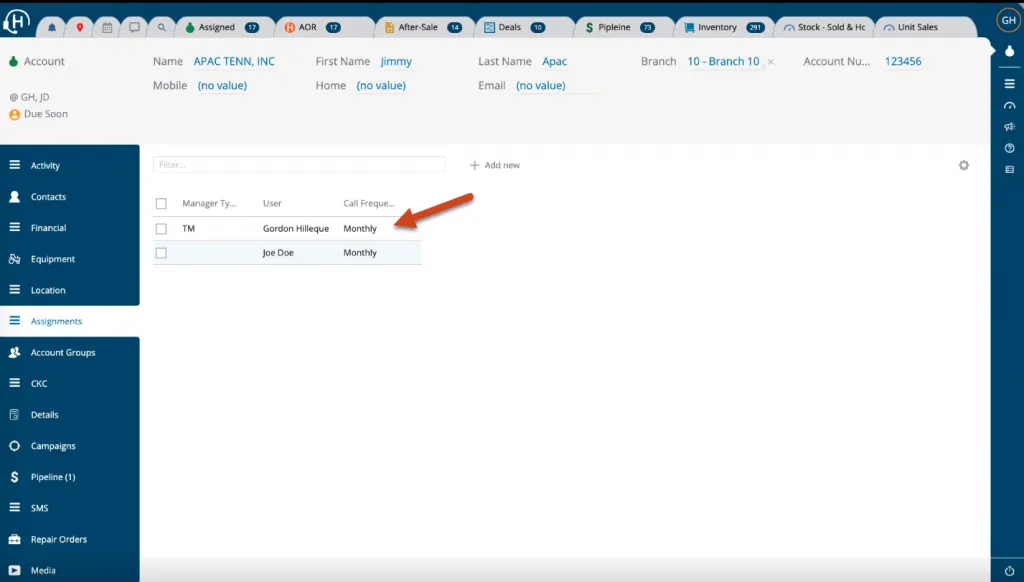Open the help question mark icon

point(1009,148)
